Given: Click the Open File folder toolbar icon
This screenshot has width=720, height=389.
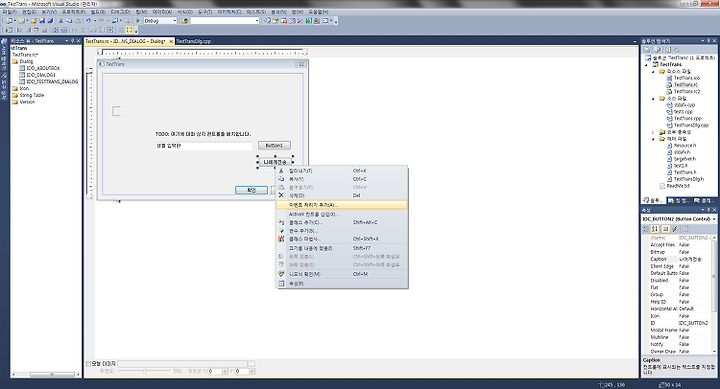Looking at the screenshot, I should click(x=34, y=21).
